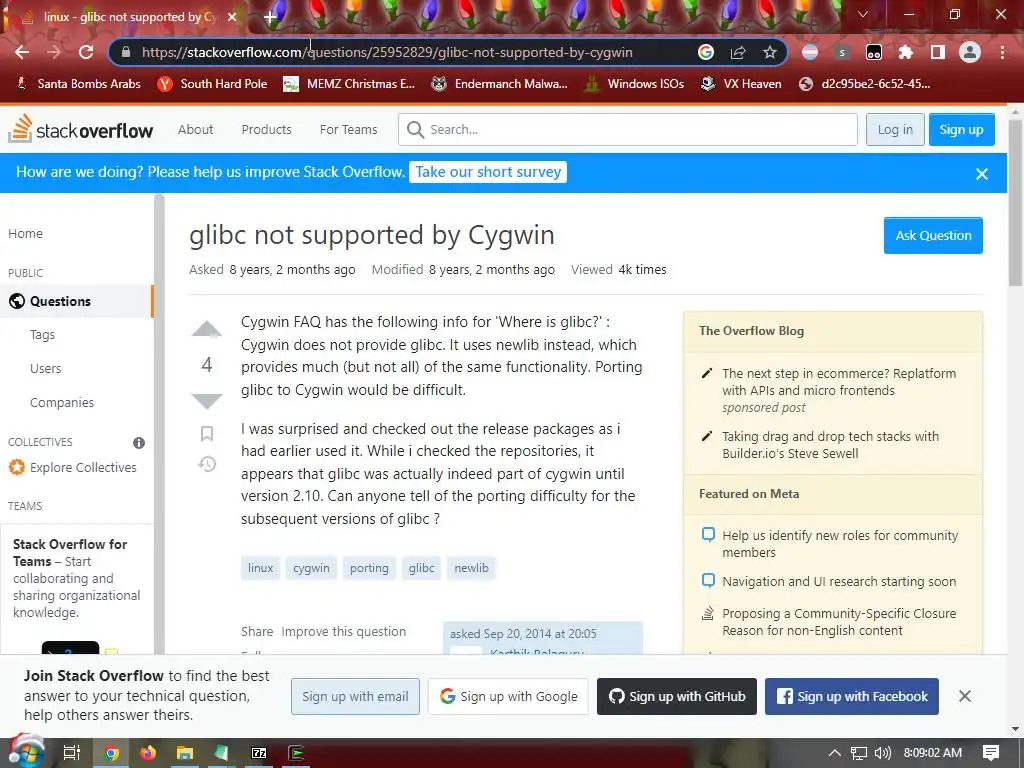Click the Ask Question button
Viewport: 1024px width, 768px height.
[933, 235]
